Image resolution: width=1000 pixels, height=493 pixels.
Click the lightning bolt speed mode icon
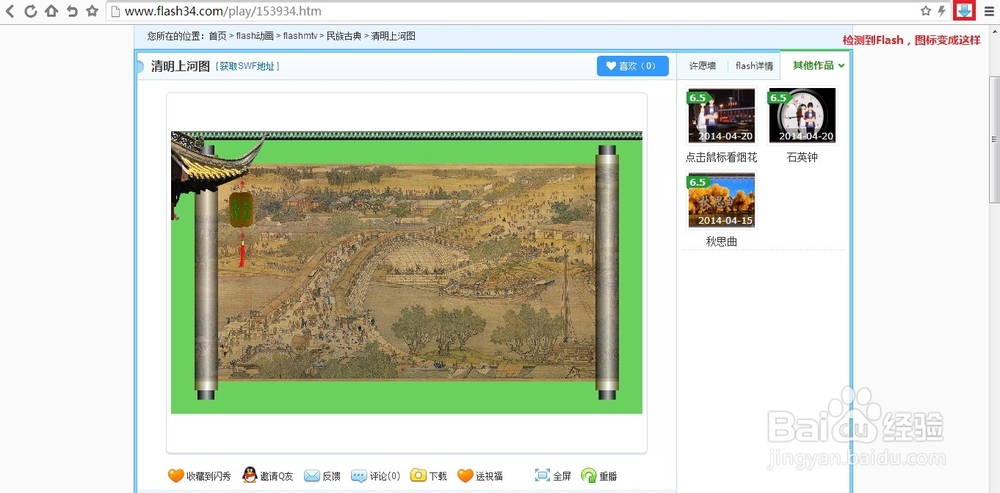click(x=942, y=11)
